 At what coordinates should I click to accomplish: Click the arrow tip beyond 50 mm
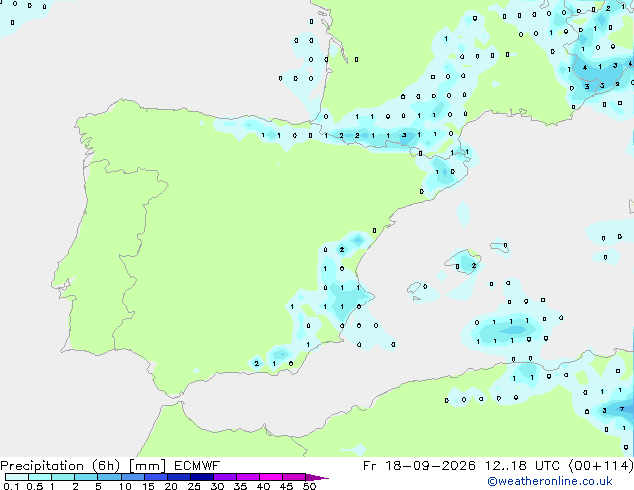click(x=317, y=477)
